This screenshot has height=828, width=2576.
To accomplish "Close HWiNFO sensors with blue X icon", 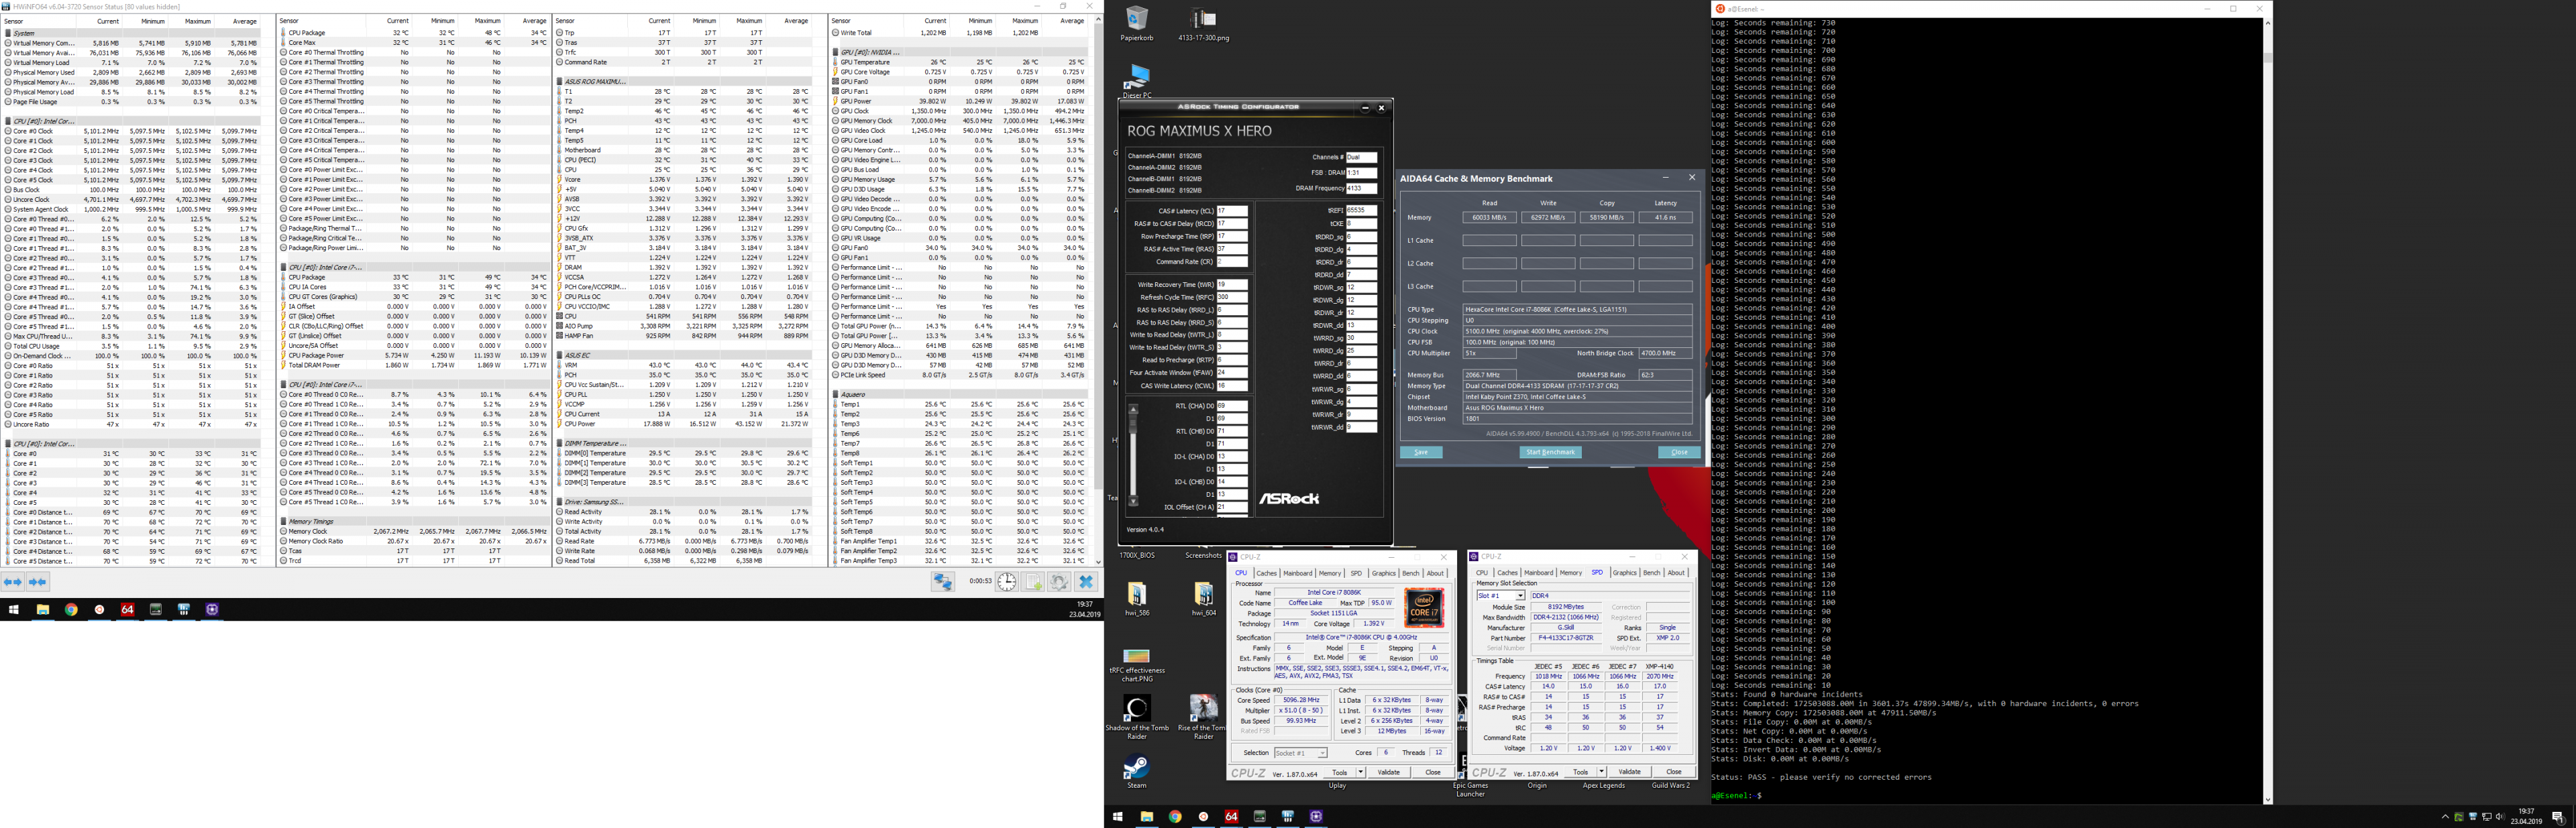I will click(x=1087, y=582).
